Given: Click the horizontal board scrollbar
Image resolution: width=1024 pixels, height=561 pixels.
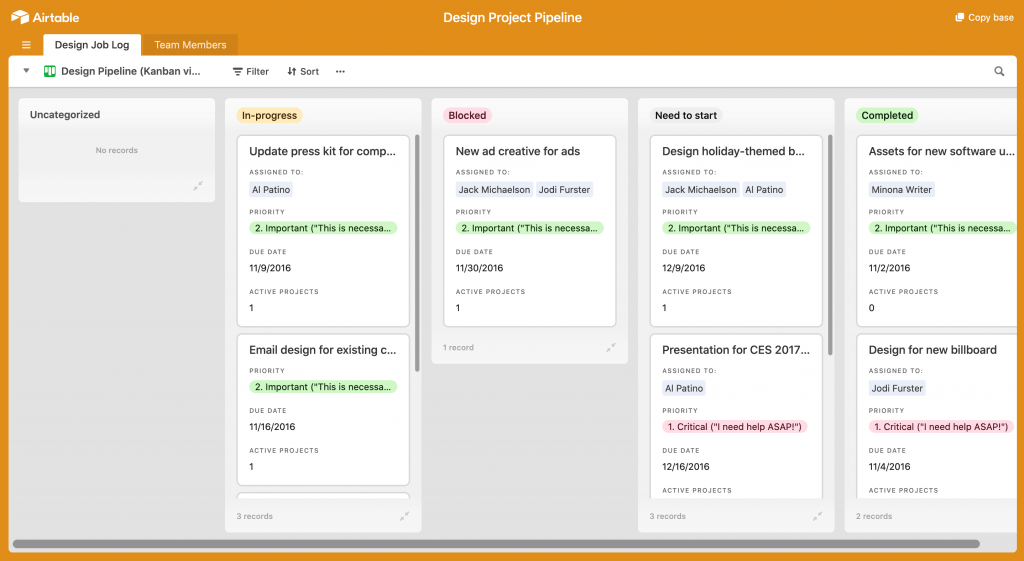Looking at the screenshot, I should coord(496,543).
